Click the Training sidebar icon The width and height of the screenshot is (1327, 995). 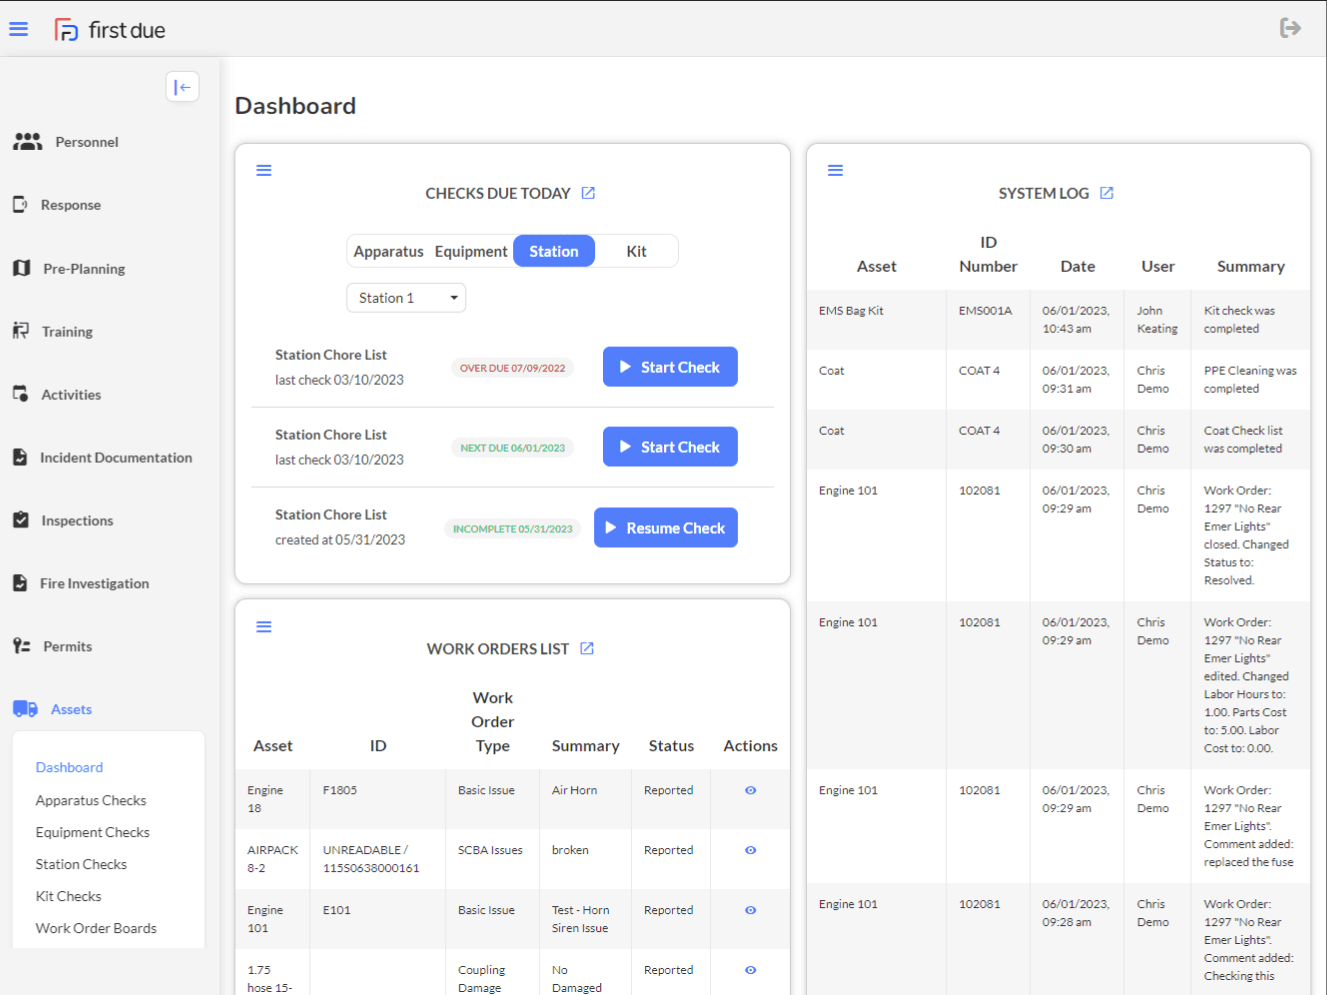click(x=21, y=331)
